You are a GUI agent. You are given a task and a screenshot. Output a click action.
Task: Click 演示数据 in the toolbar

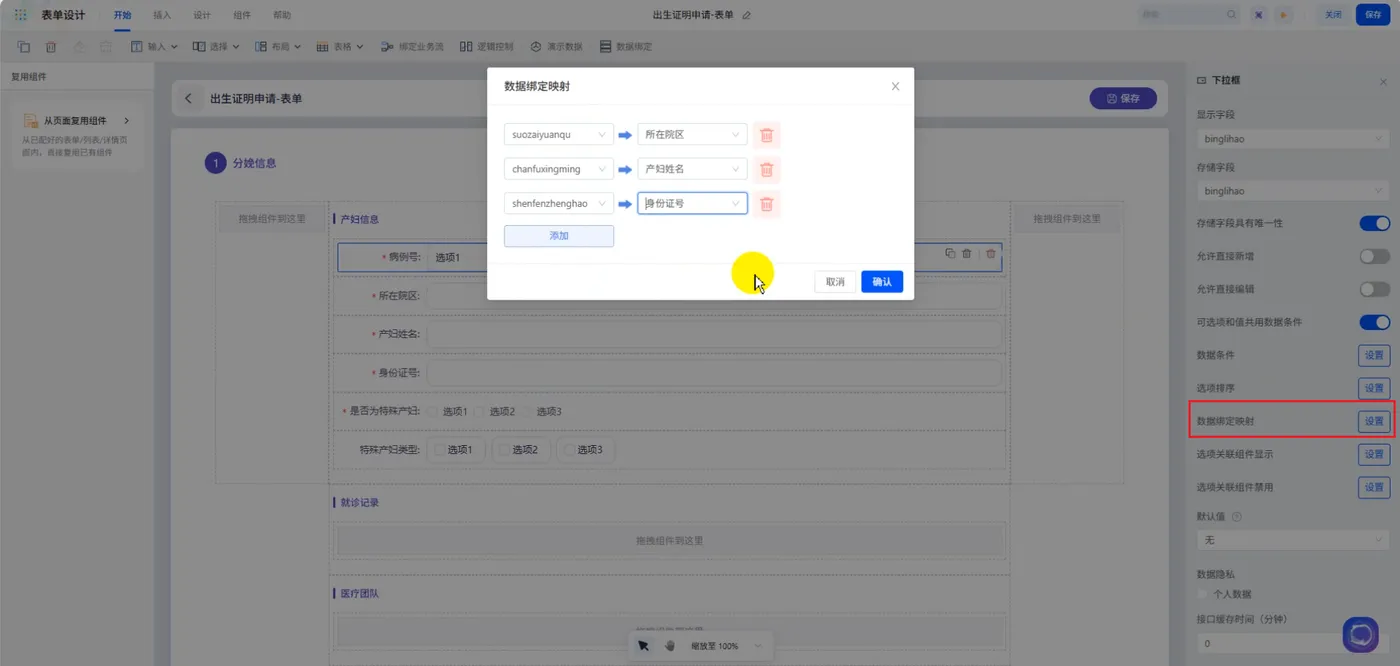tap(556, 47)
